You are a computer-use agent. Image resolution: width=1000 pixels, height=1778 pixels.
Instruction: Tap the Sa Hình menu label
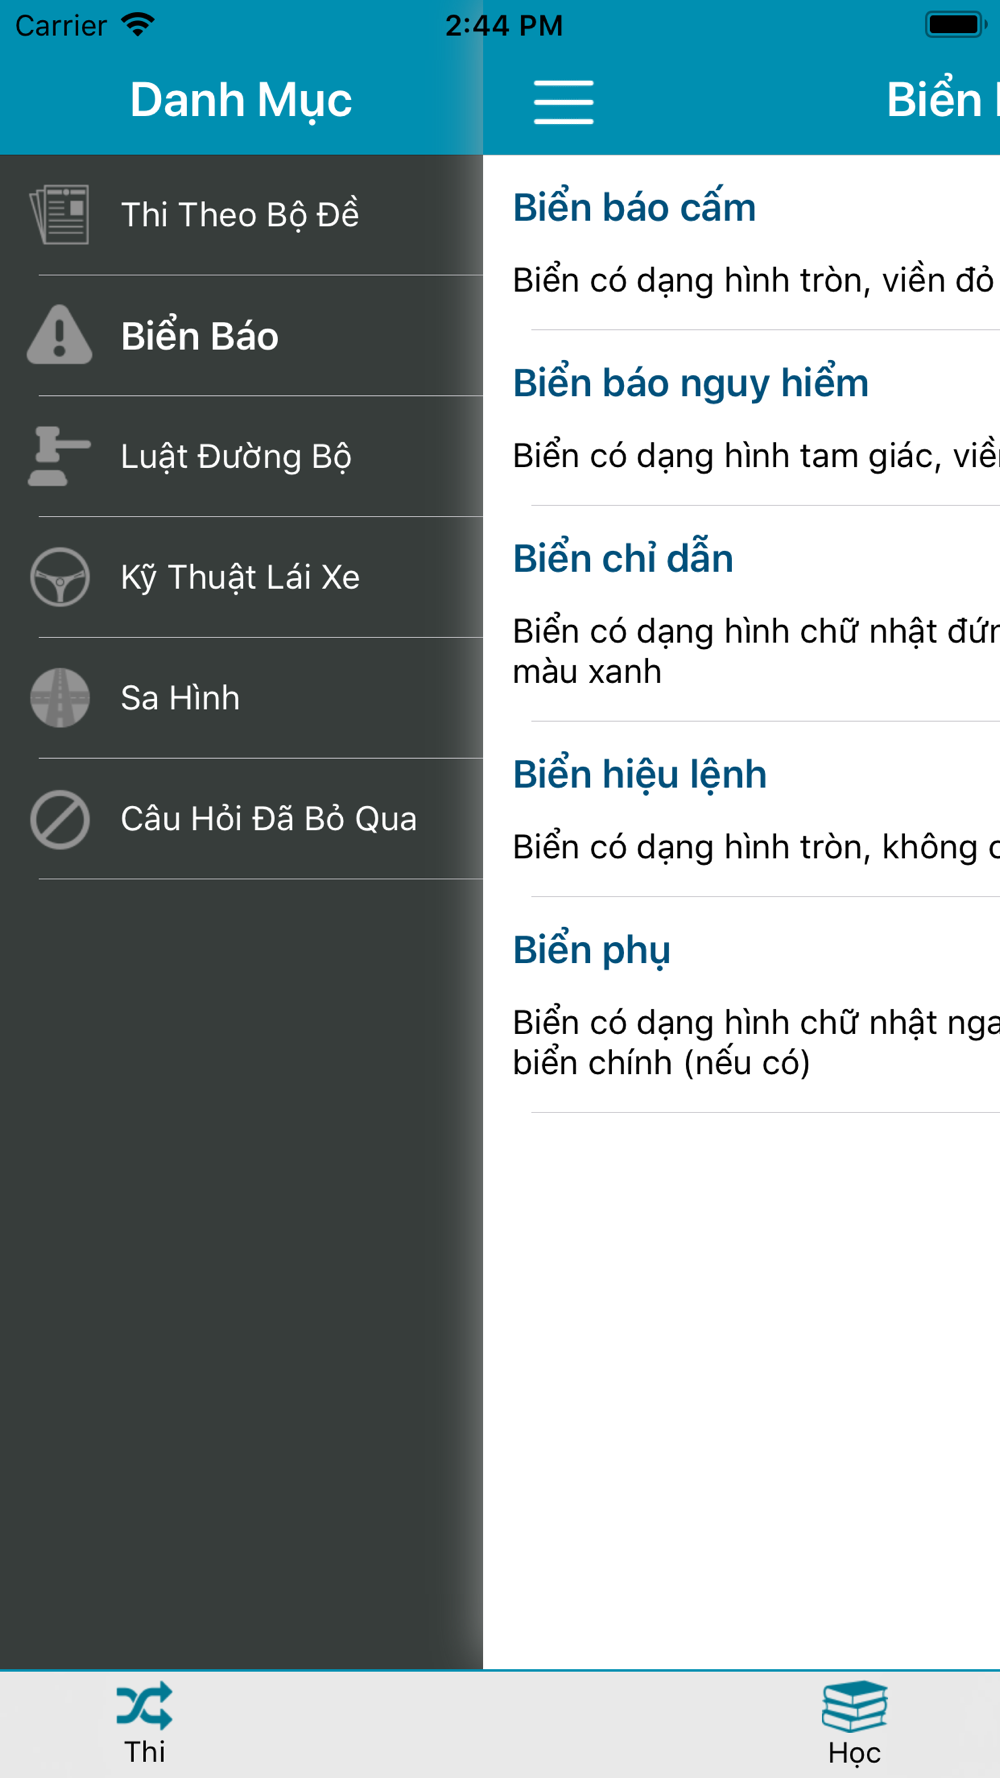coord(180,698)
